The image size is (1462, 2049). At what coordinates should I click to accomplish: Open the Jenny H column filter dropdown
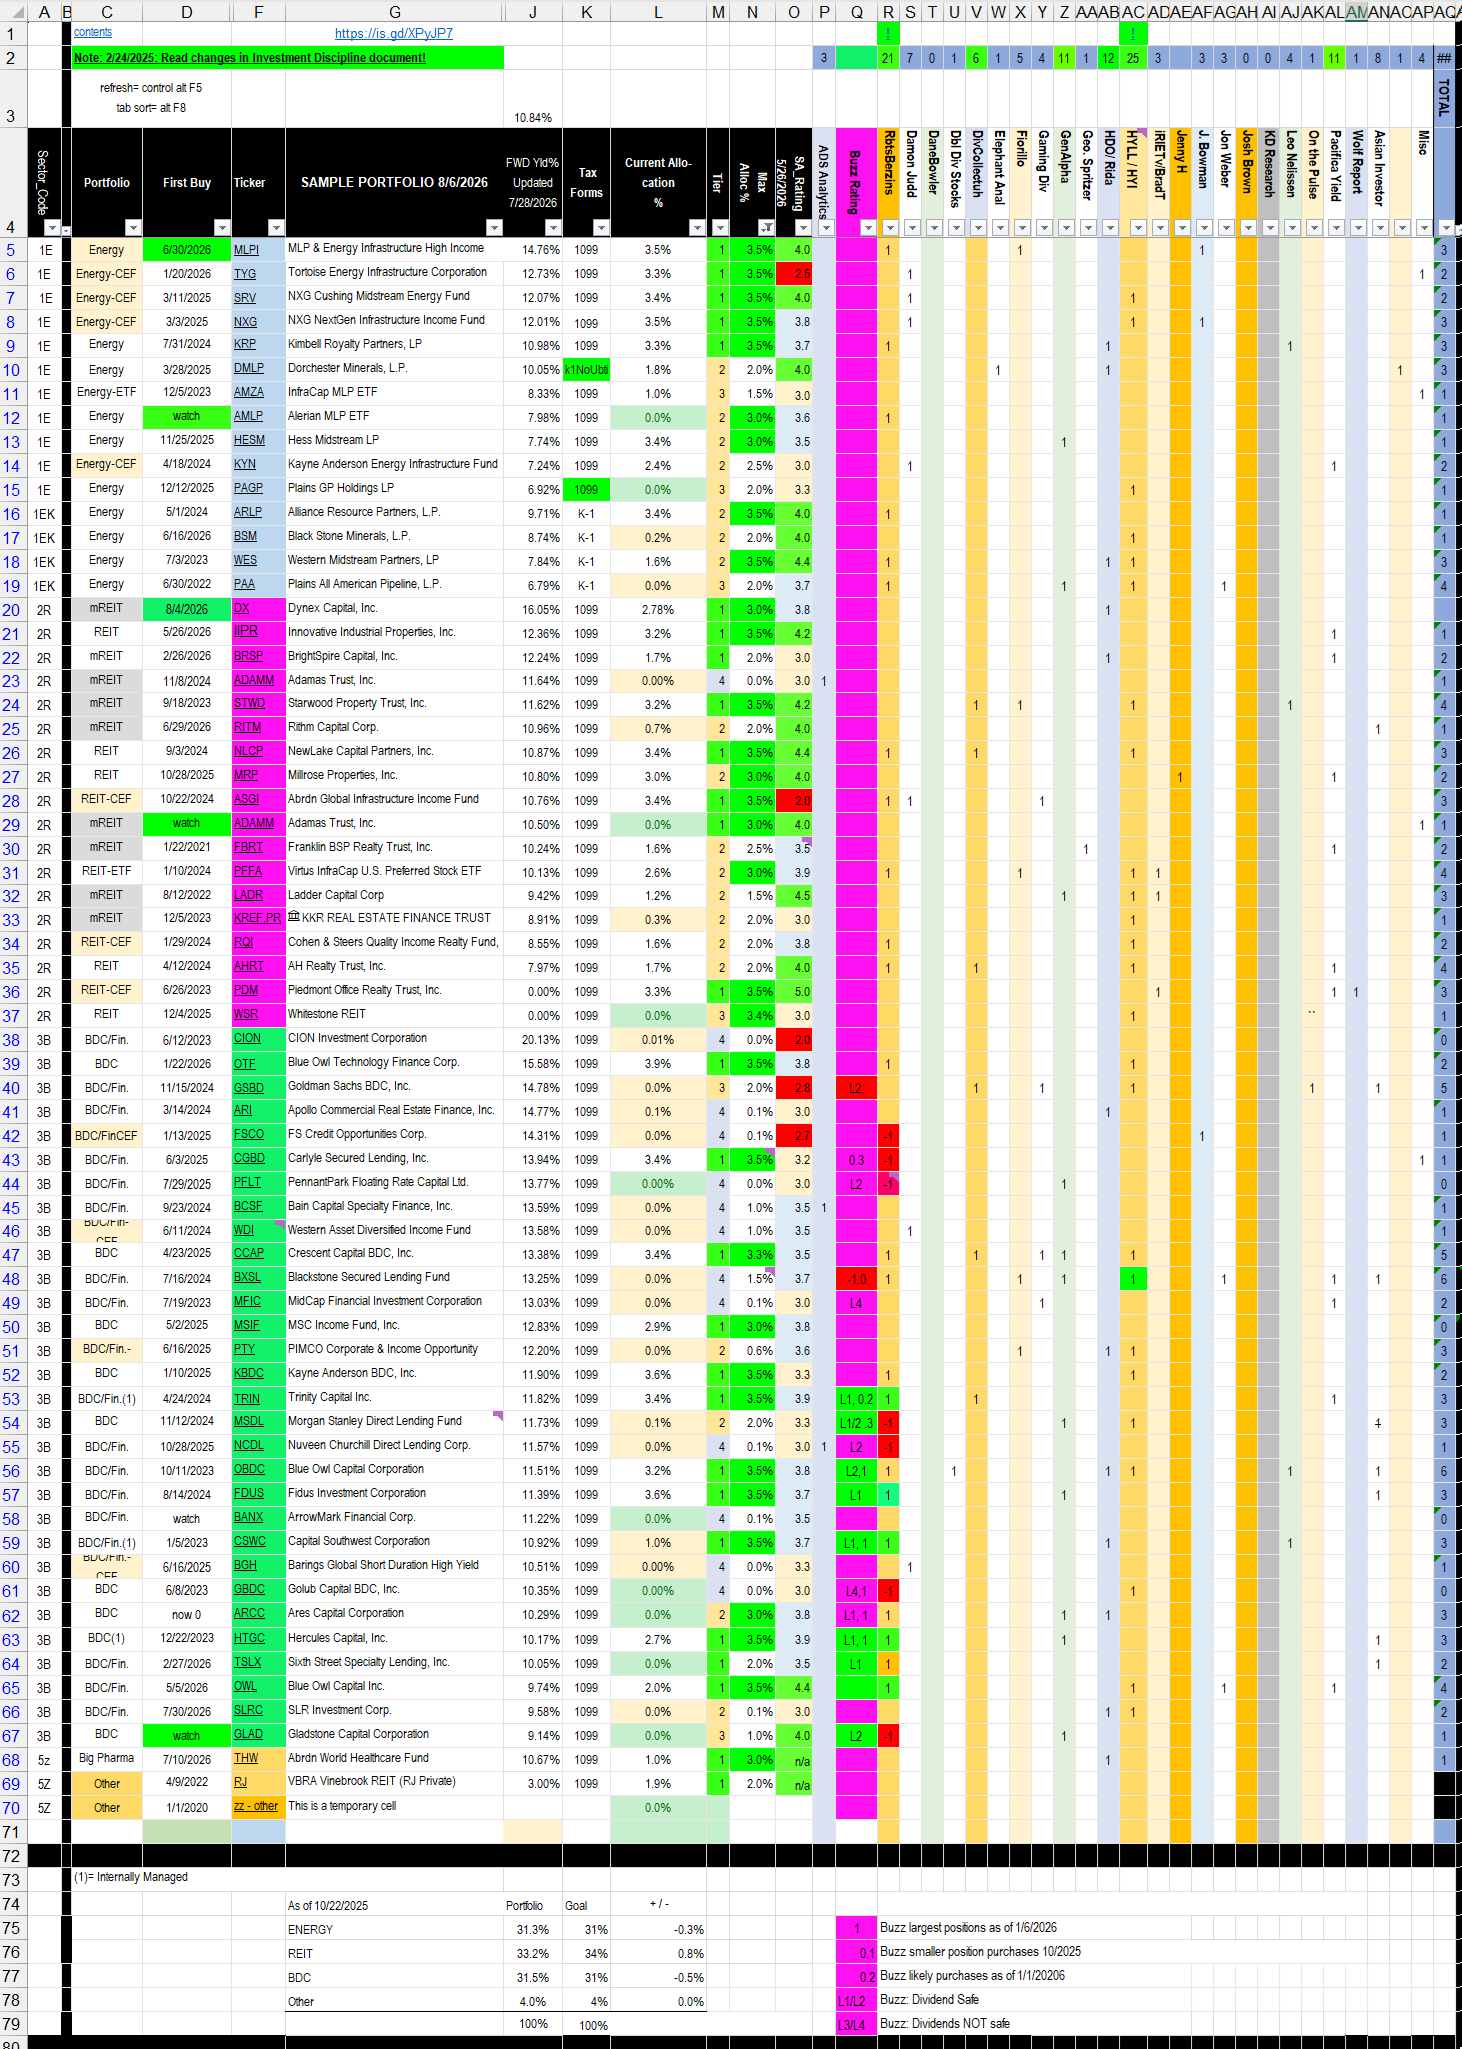pos(1182,228)
